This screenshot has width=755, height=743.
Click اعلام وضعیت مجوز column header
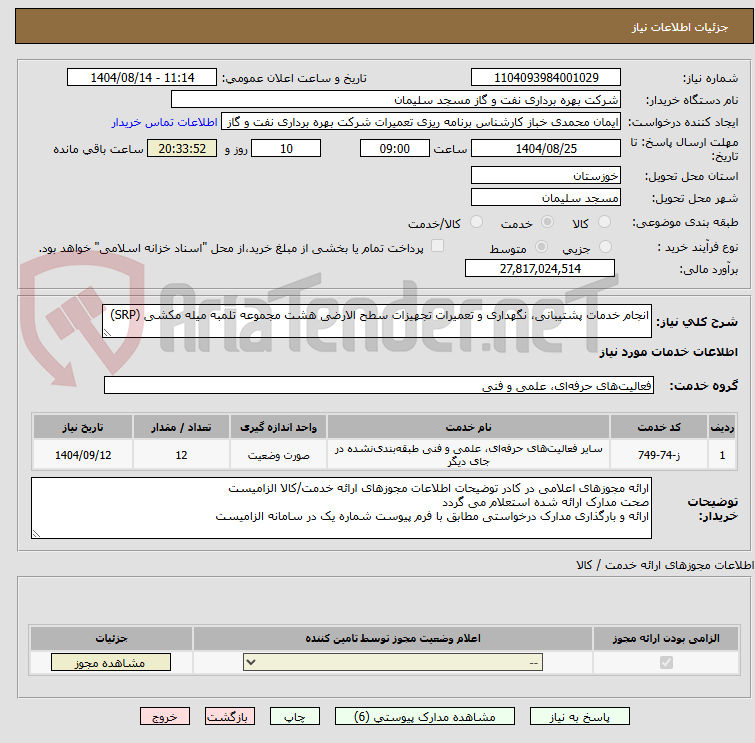(393, 639)
